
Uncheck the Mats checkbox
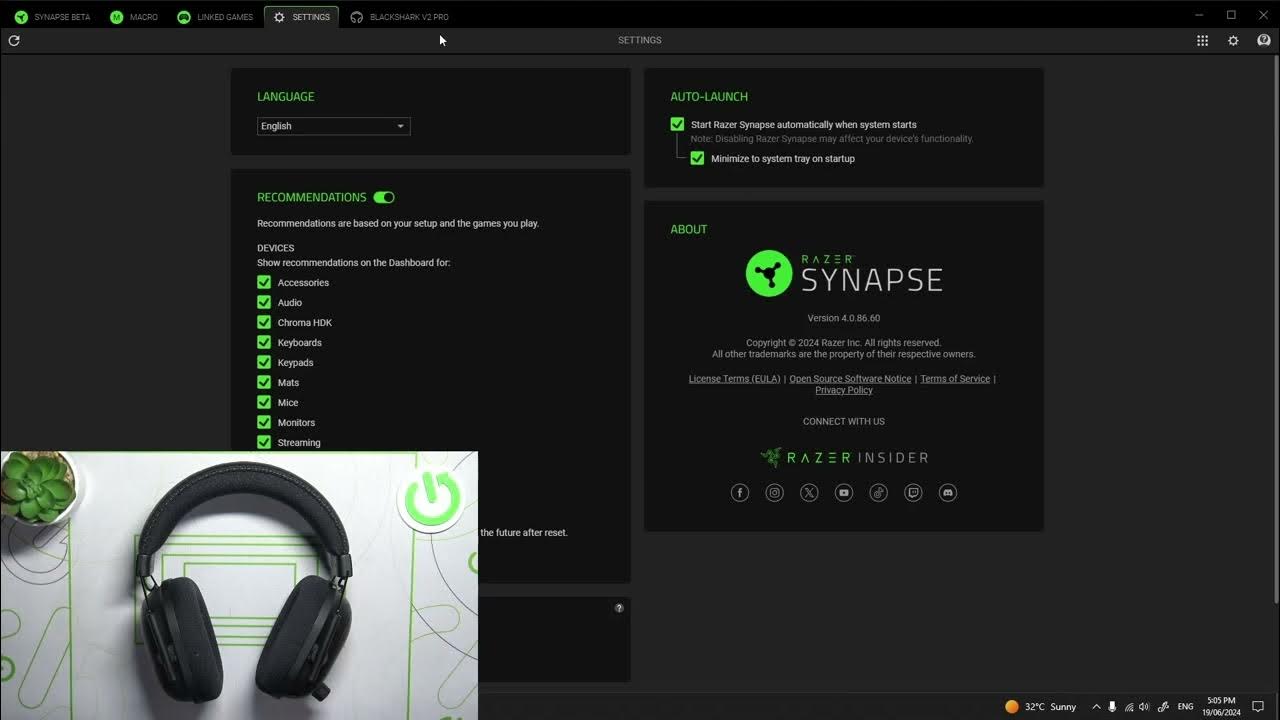[264, 382]
